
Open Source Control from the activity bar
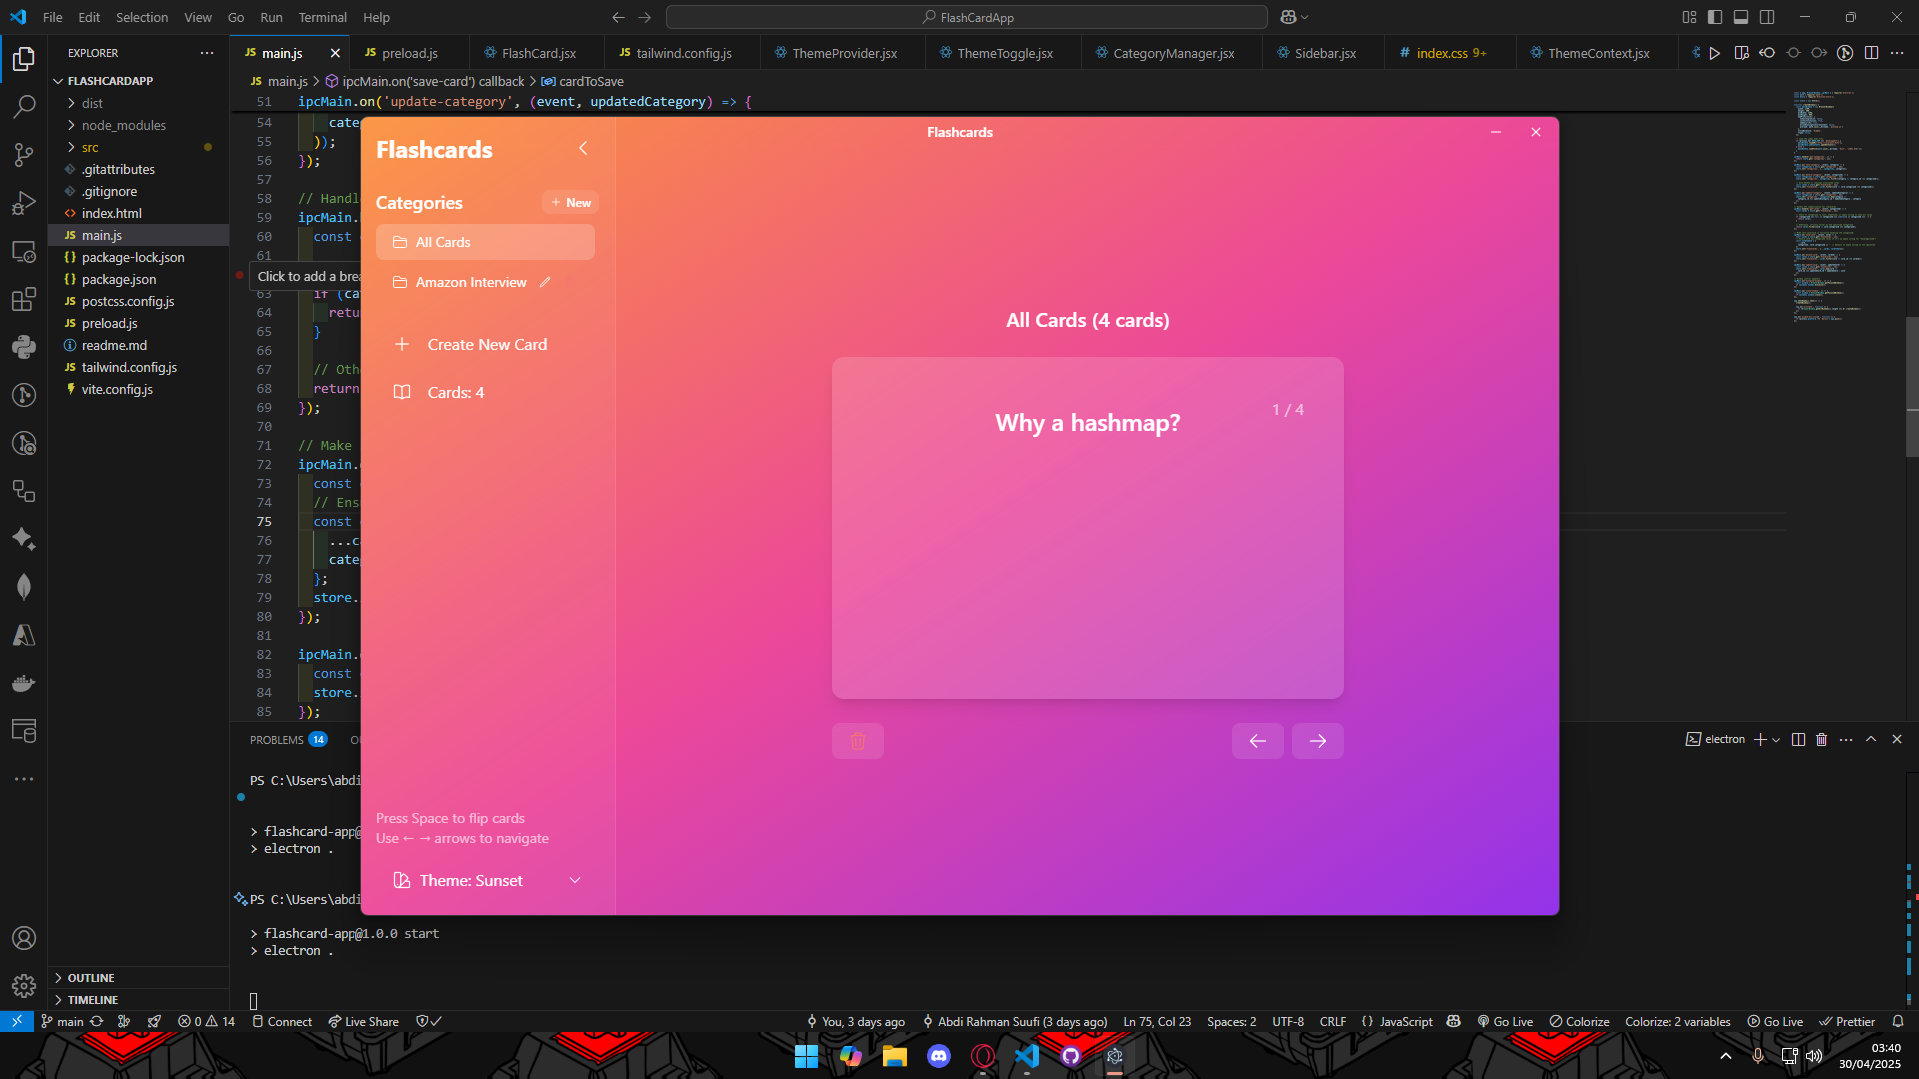(24, 155)
